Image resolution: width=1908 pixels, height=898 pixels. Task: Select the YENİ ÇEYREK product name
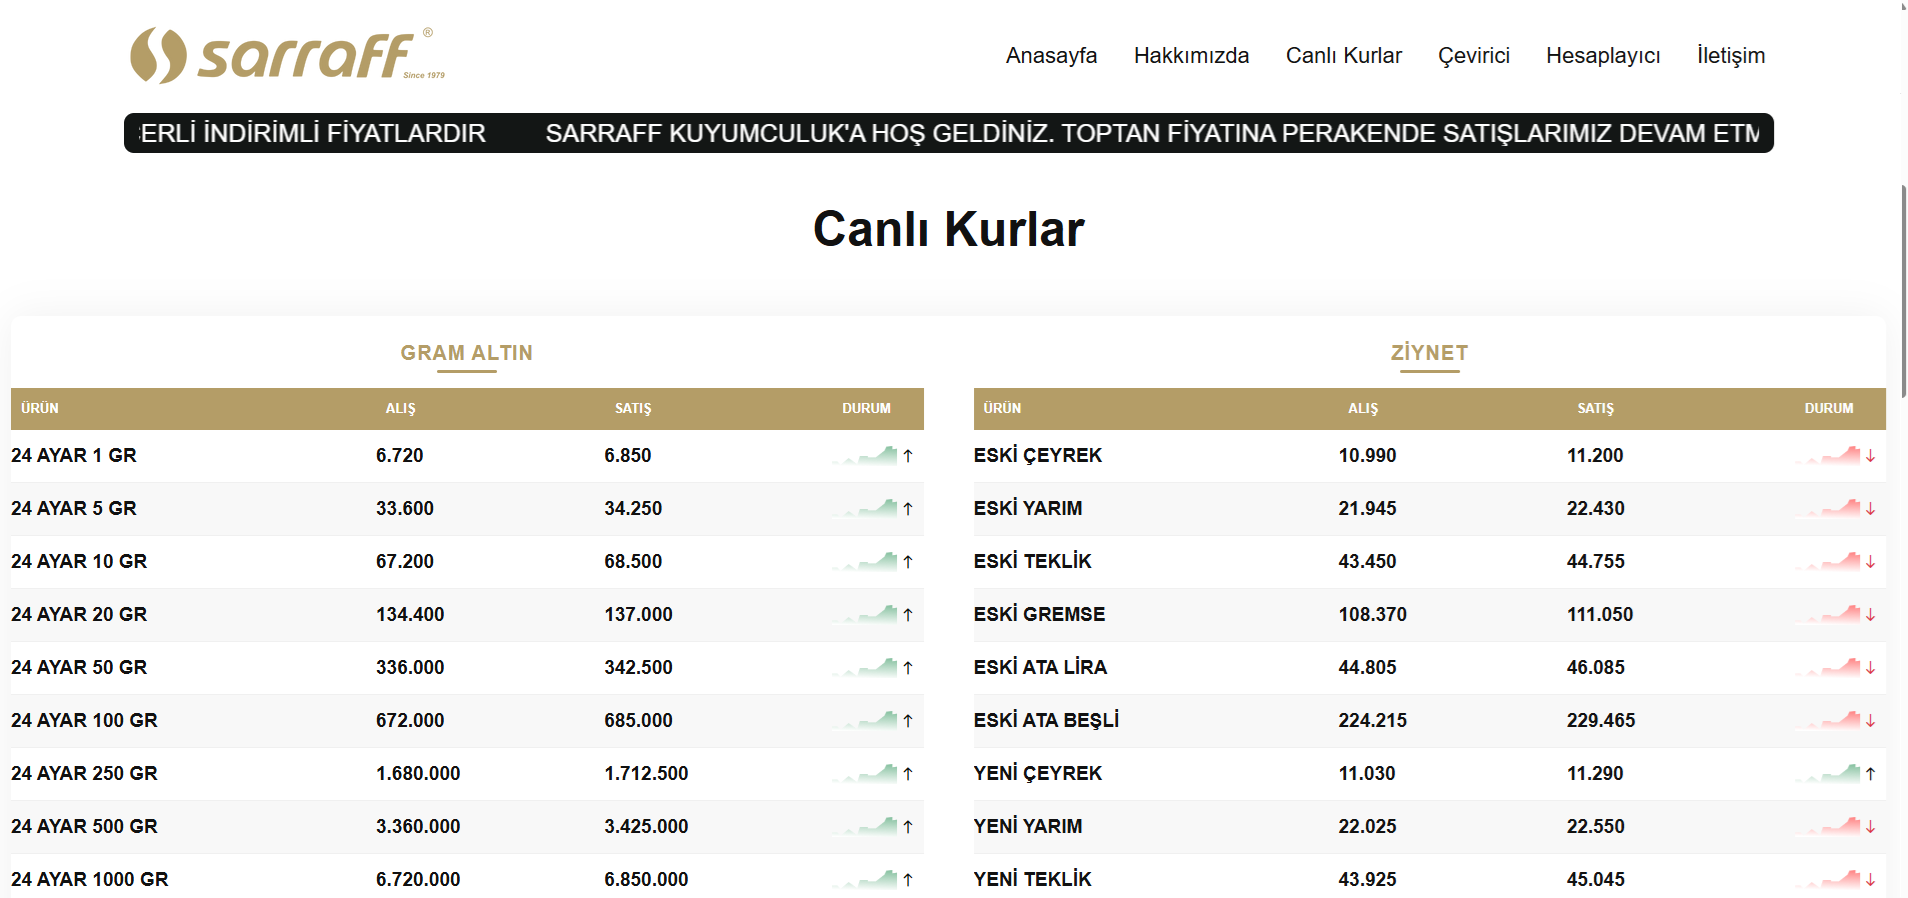click(x=1038, y=773)
